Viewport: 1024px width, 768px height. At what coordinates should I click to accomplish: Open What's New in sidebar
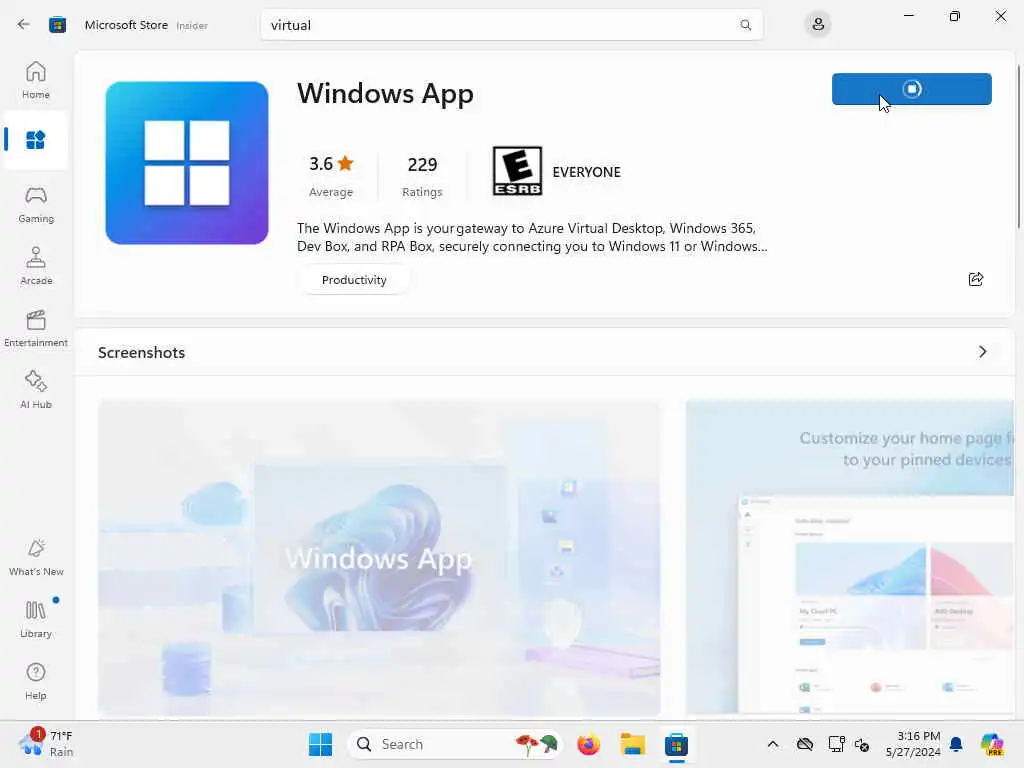(35, 558)
